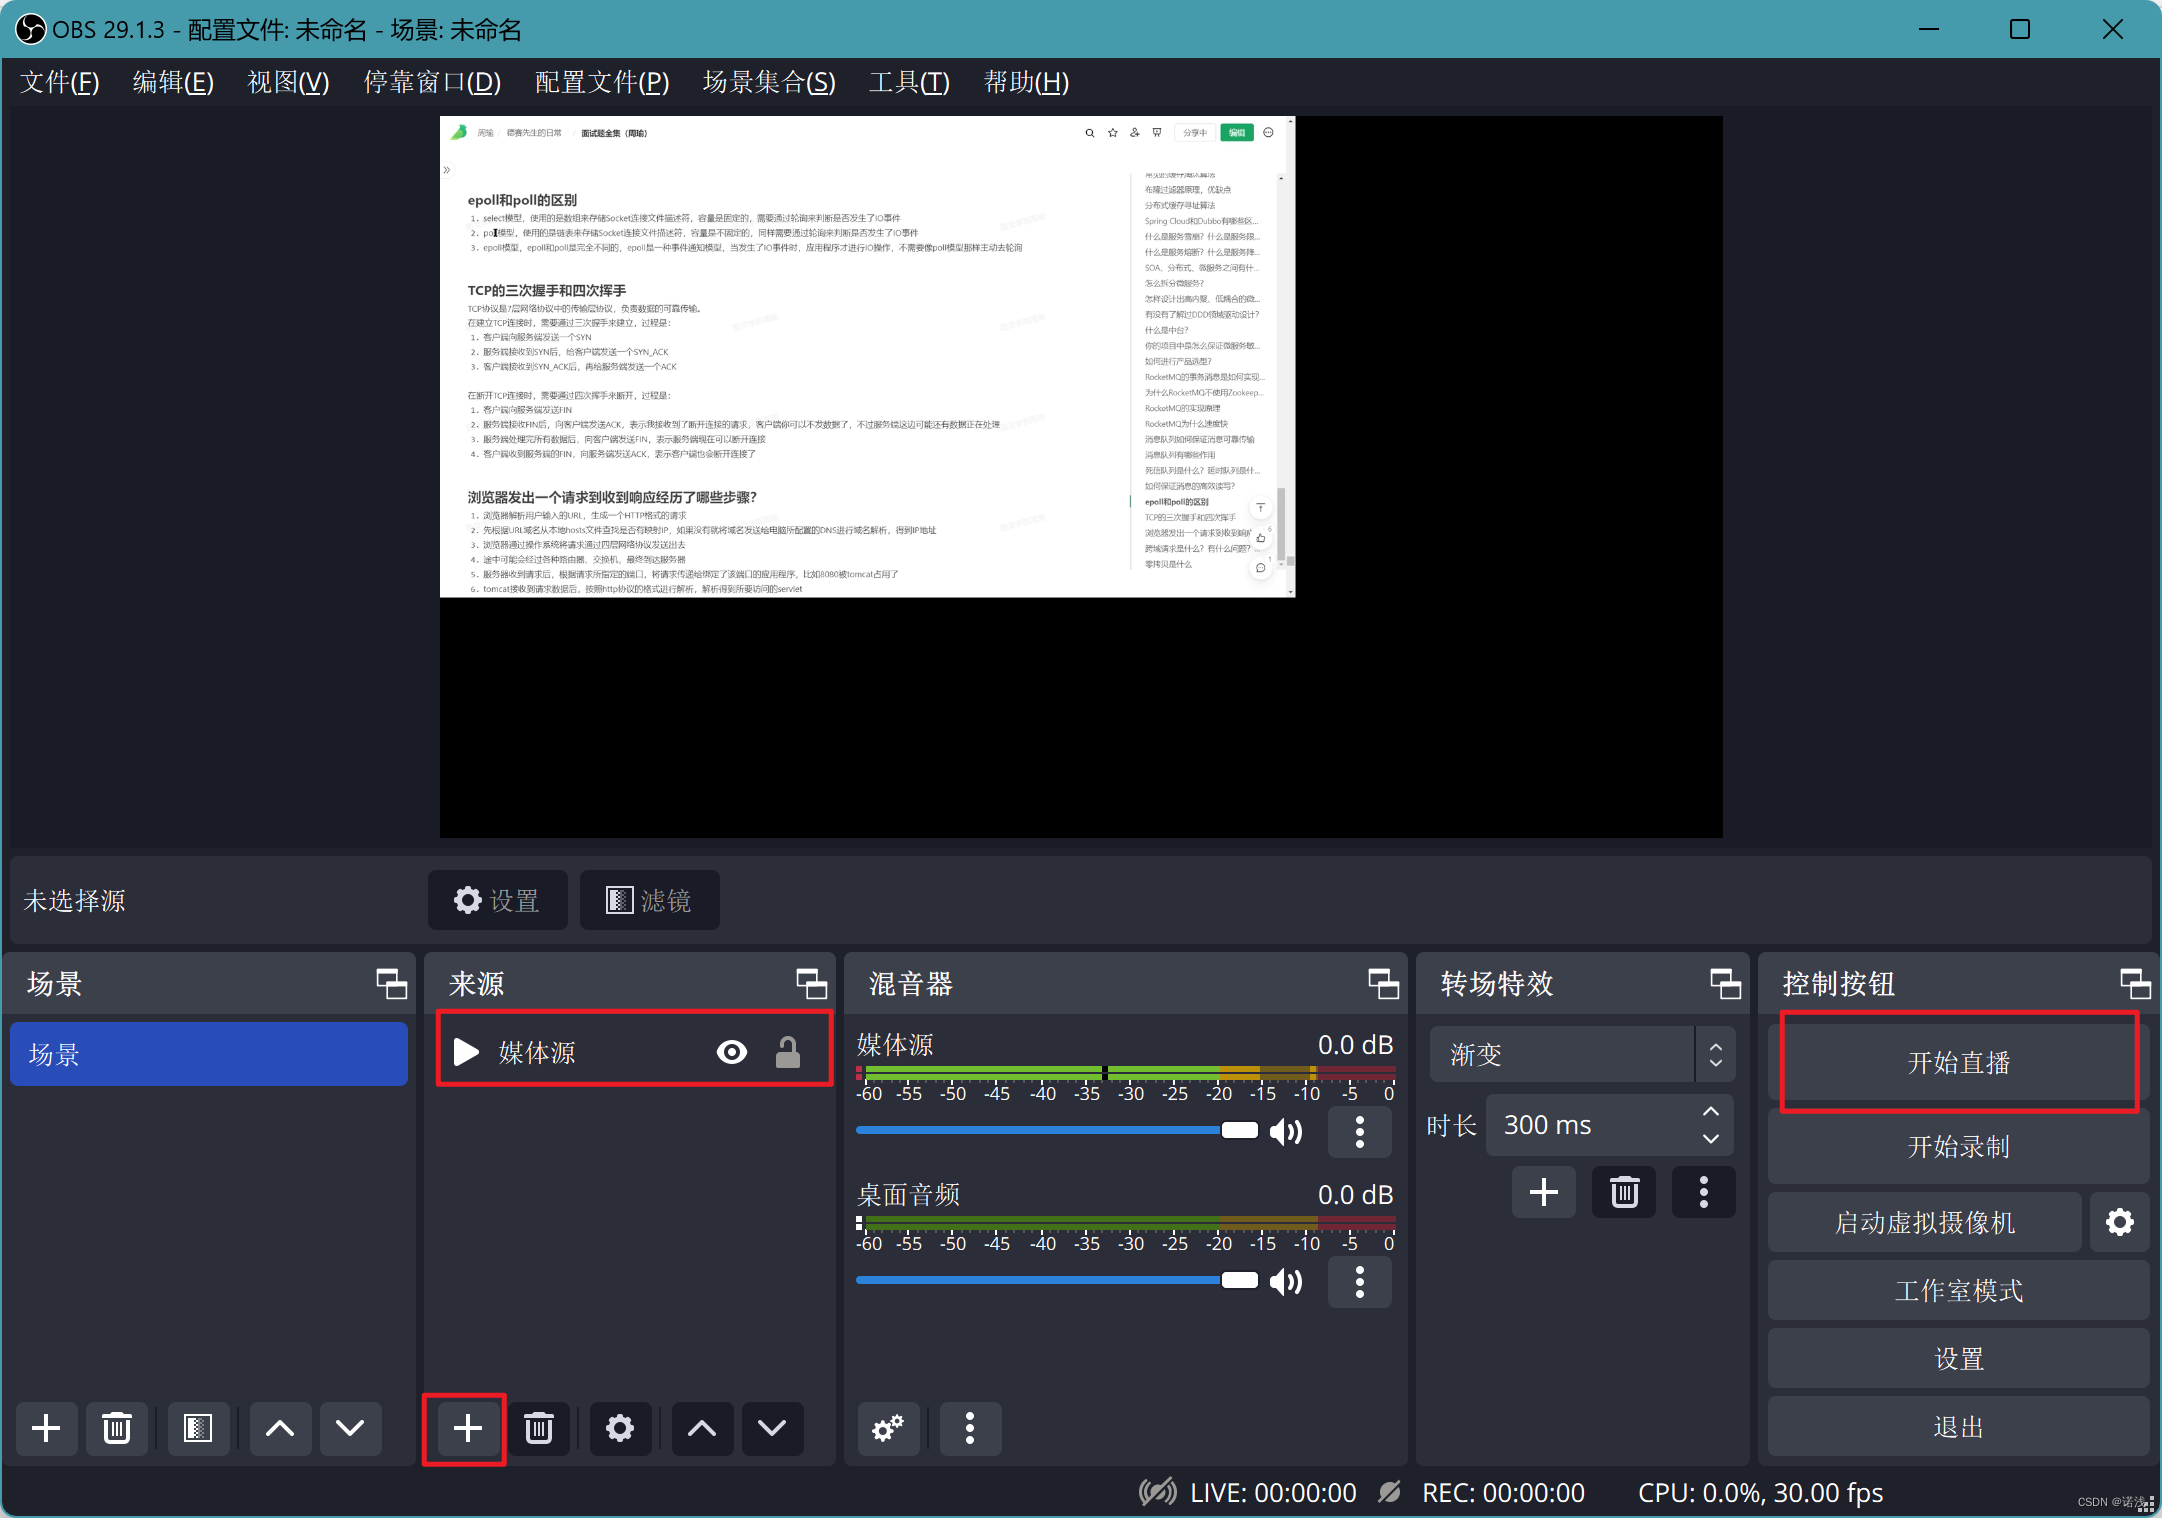
Task: Toggle lock on 媒体源 source
Action: pyautogui.click(x=788, y=1052)
